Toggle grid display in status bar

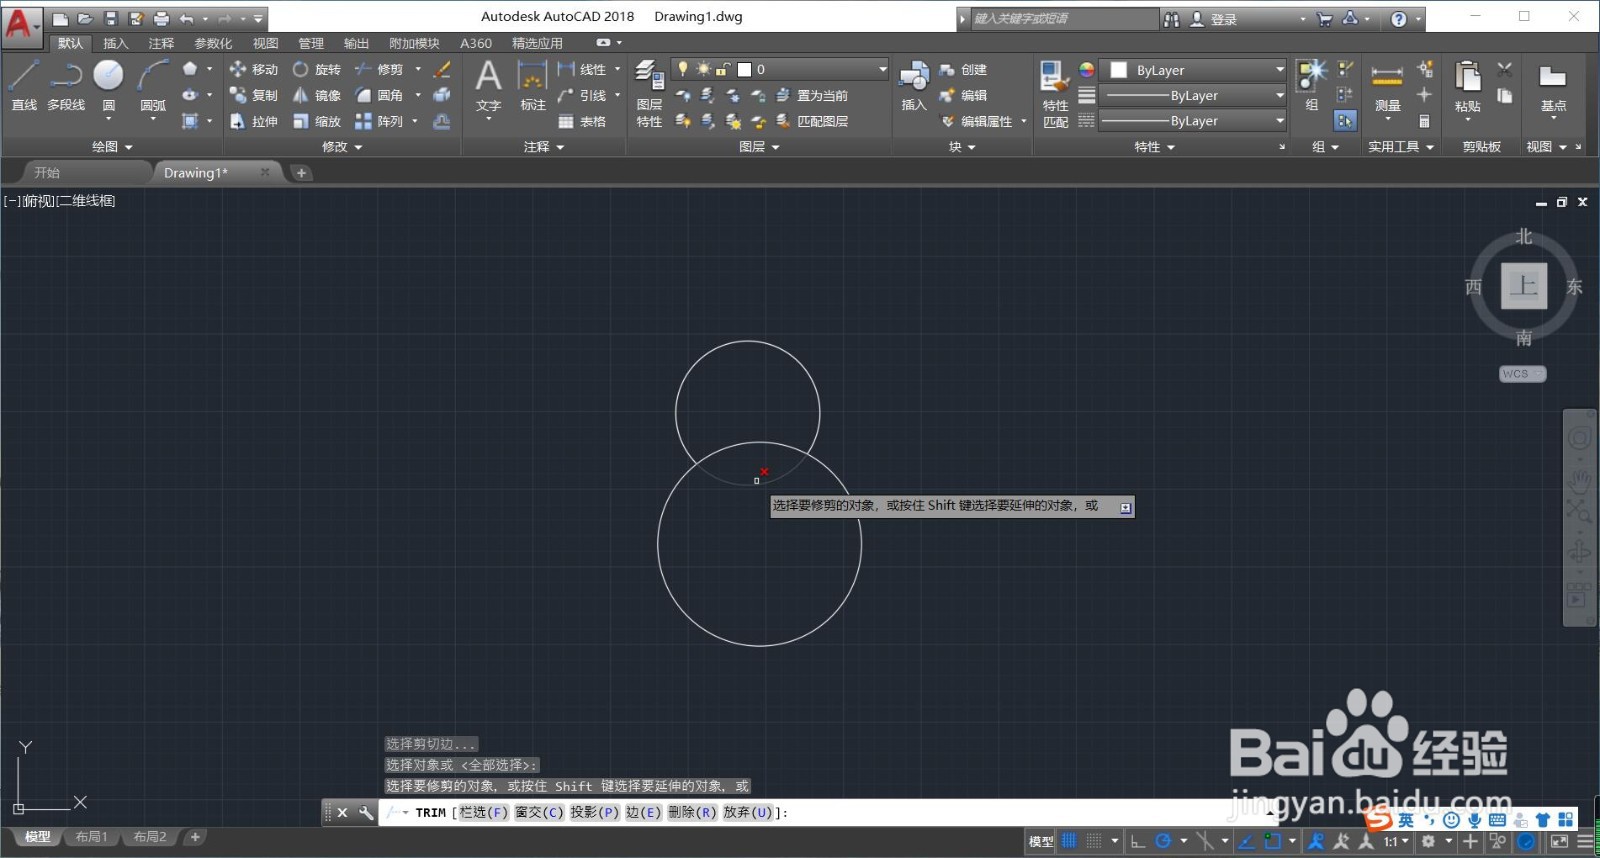[x=1069, y=841]
